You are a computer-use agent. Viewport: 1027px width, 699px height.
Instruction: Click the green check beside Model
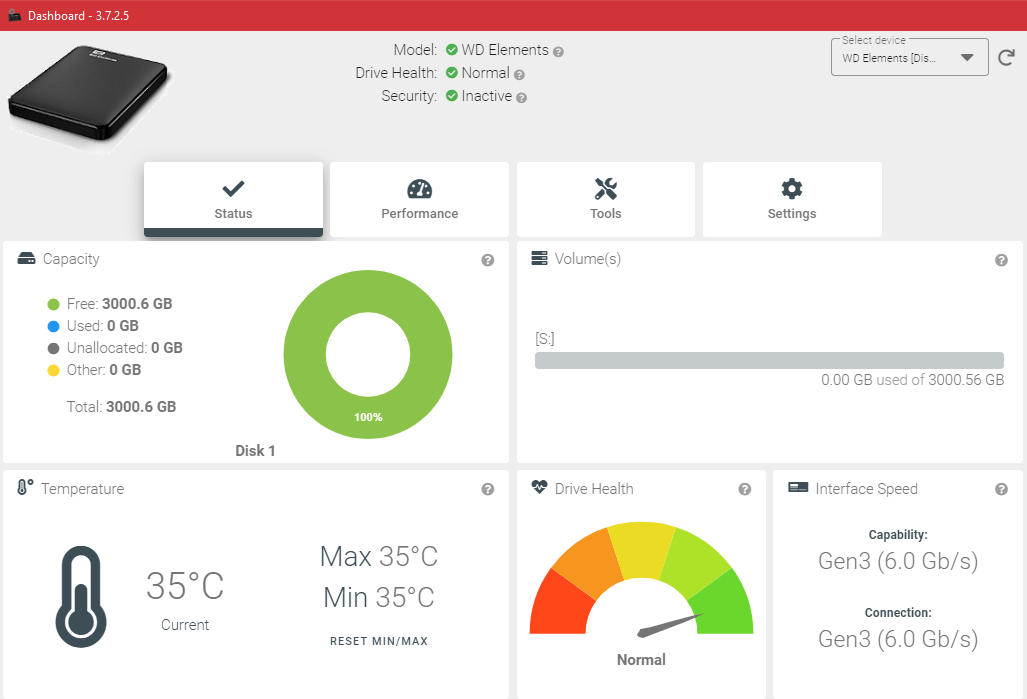(451, 50)
